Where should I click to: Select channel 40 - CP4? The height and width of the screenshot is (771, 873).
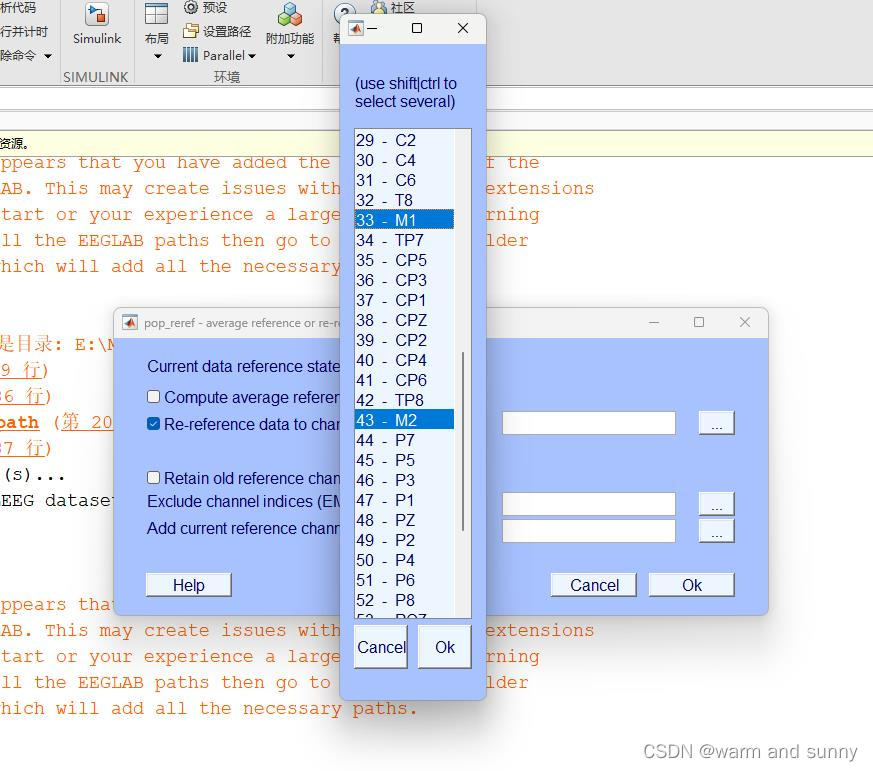coord(405,360)
